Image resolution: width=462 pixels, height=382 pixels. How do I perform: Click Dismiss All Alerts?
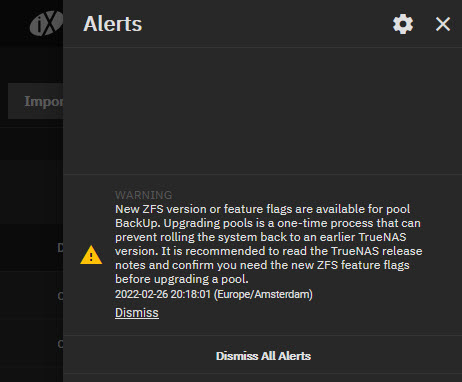point(263,356)
